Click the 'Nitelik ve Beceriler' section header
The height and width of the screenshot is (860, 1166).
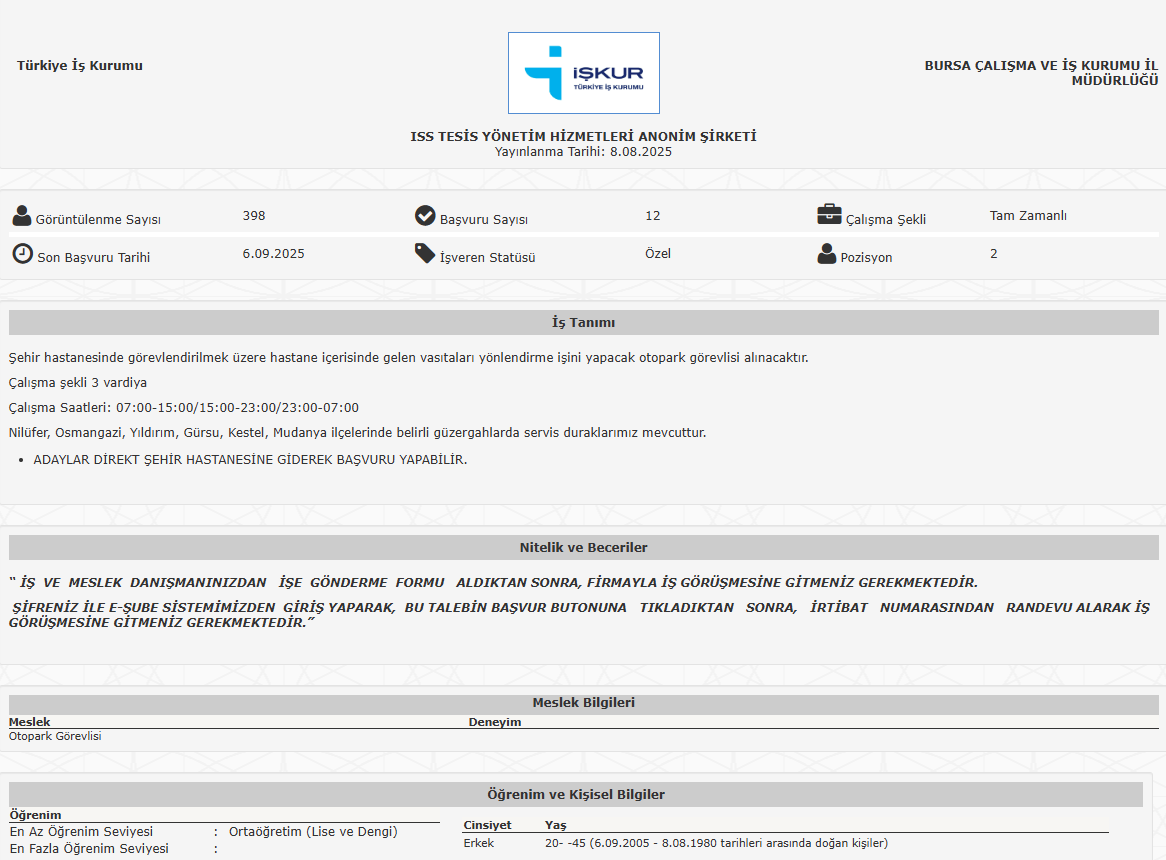[x=584, y=547]
